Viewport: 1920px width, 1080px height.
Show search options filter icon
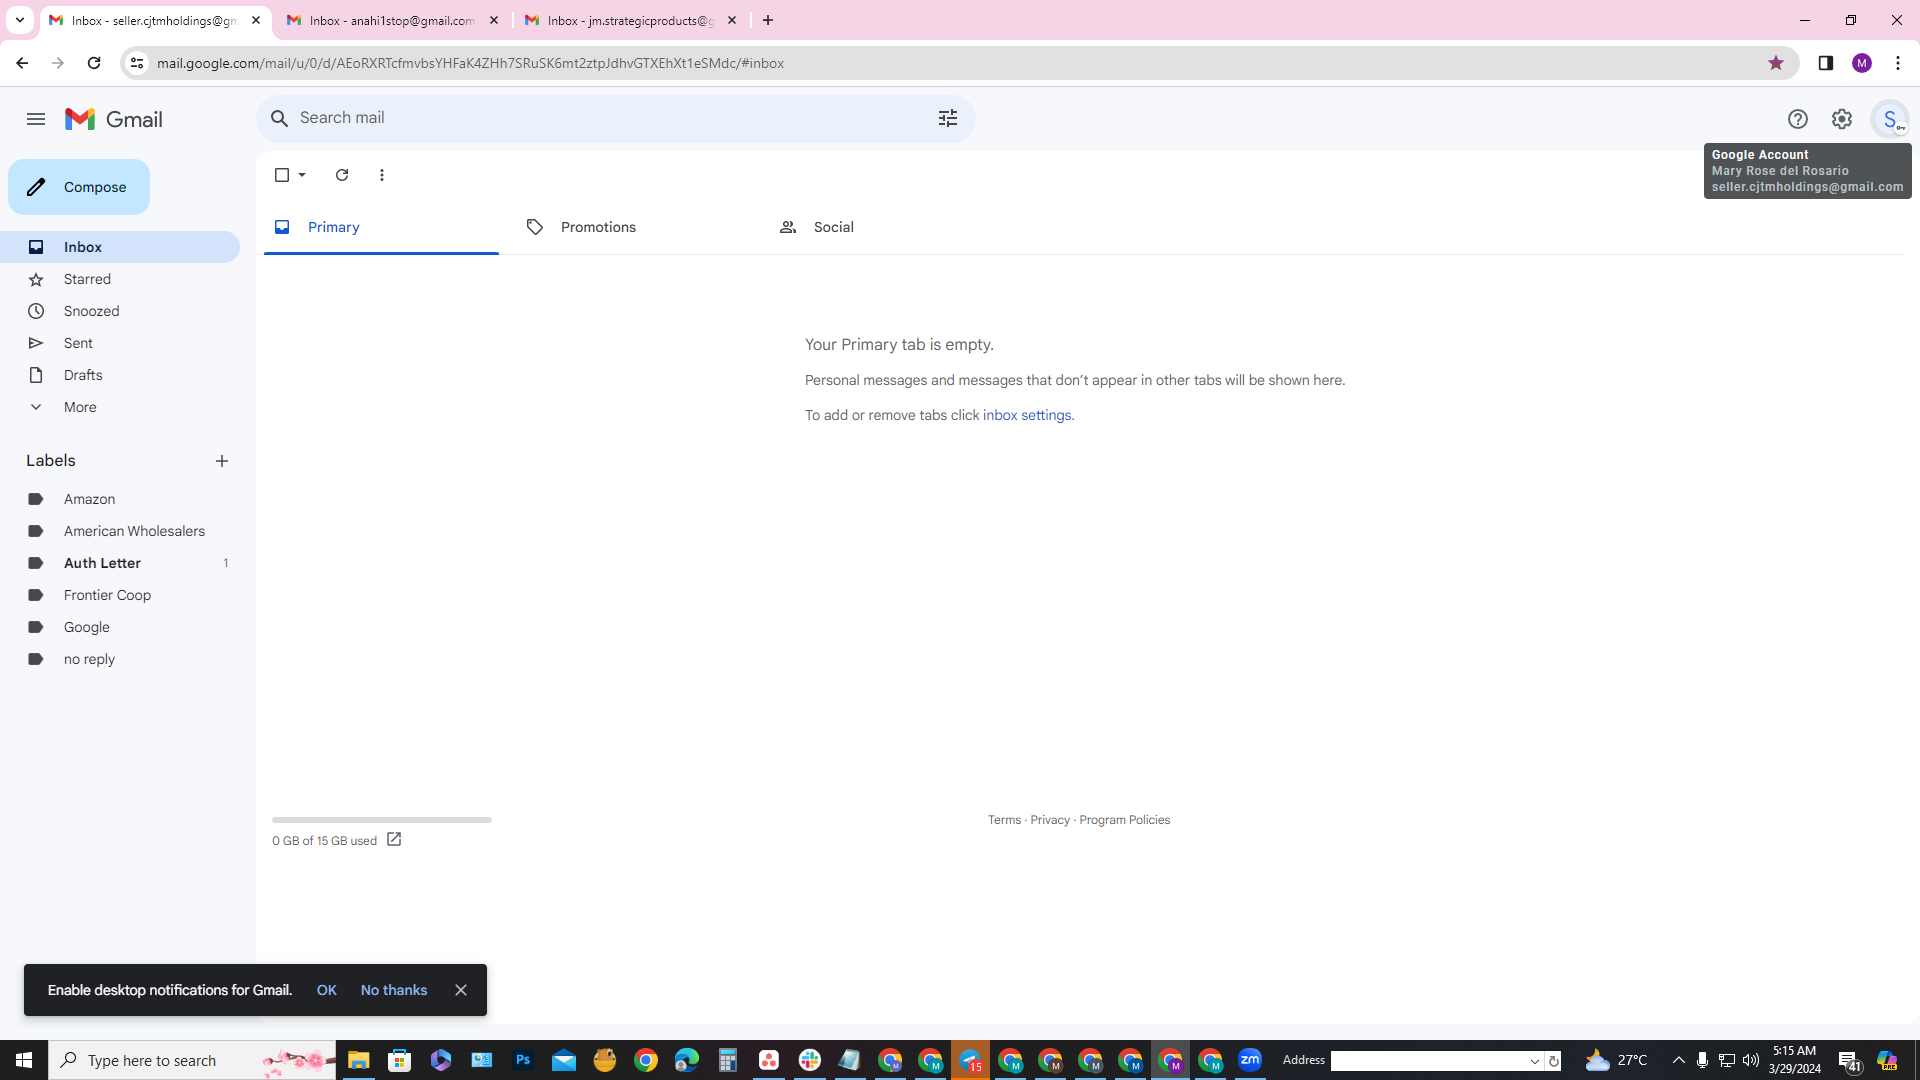(948, 118)
